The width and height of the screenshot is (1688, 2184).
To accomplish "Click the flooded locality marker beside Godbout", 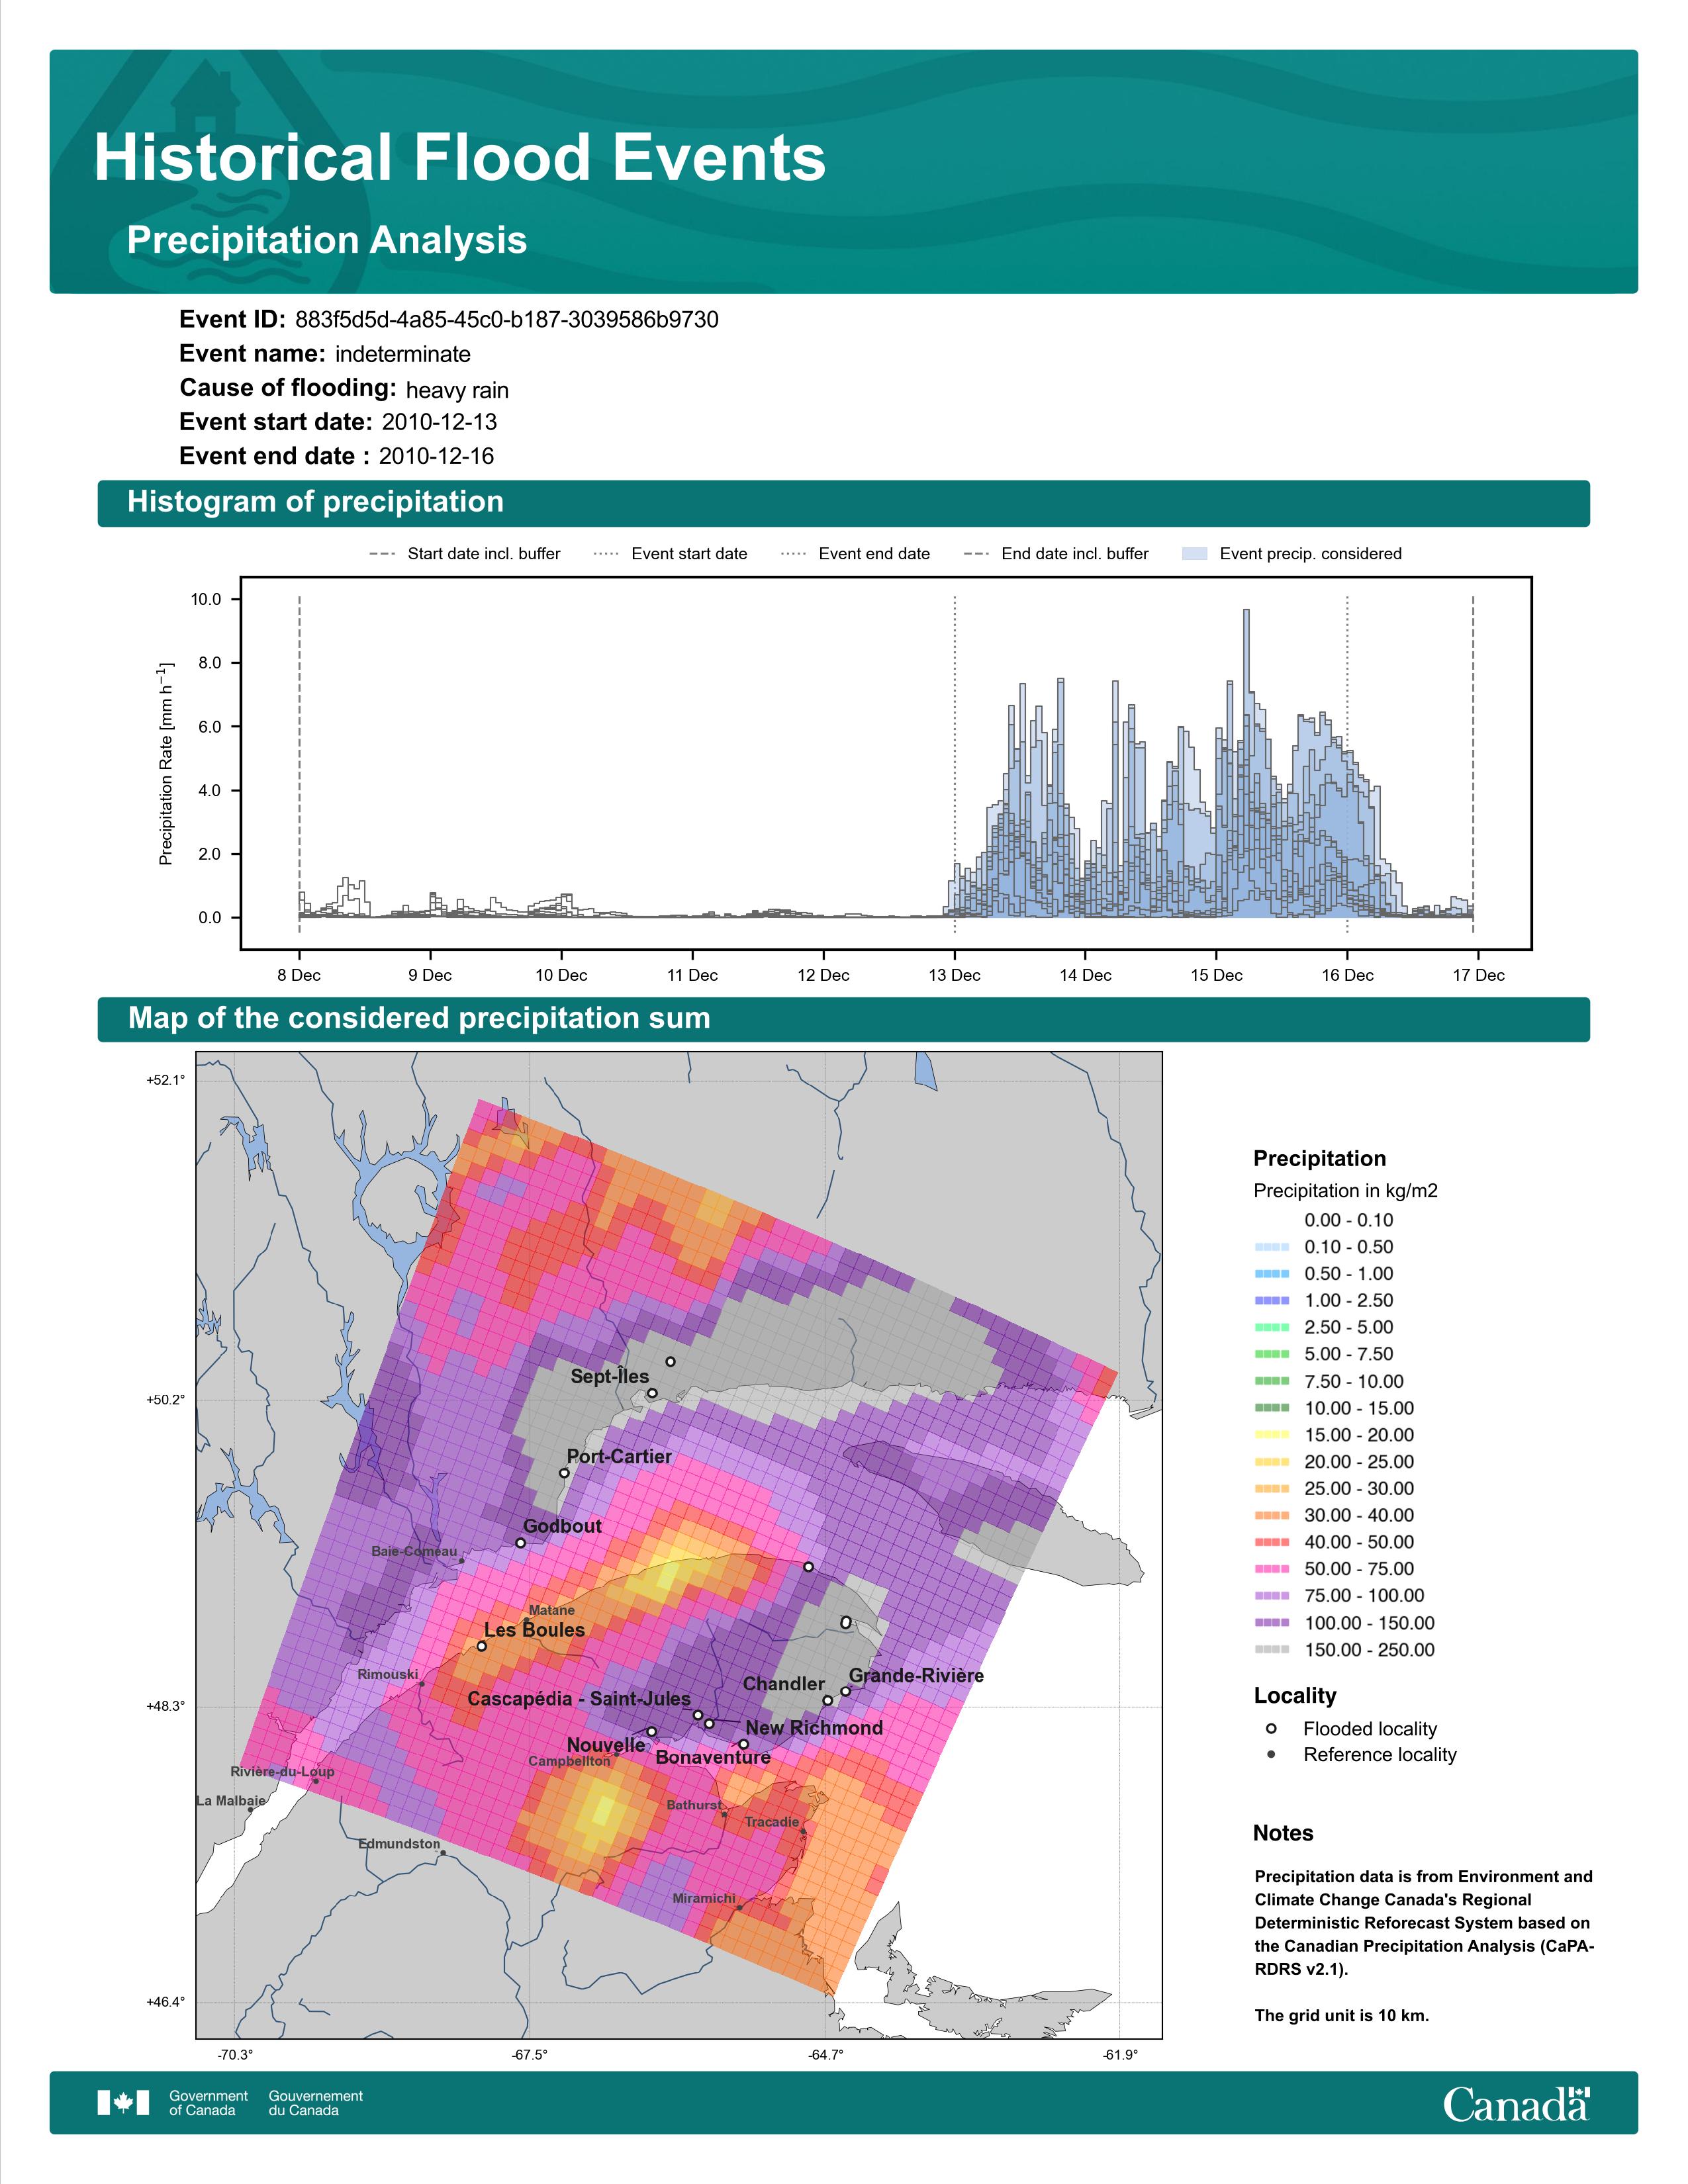I will pyautogui.click(x=520, y=1543).
